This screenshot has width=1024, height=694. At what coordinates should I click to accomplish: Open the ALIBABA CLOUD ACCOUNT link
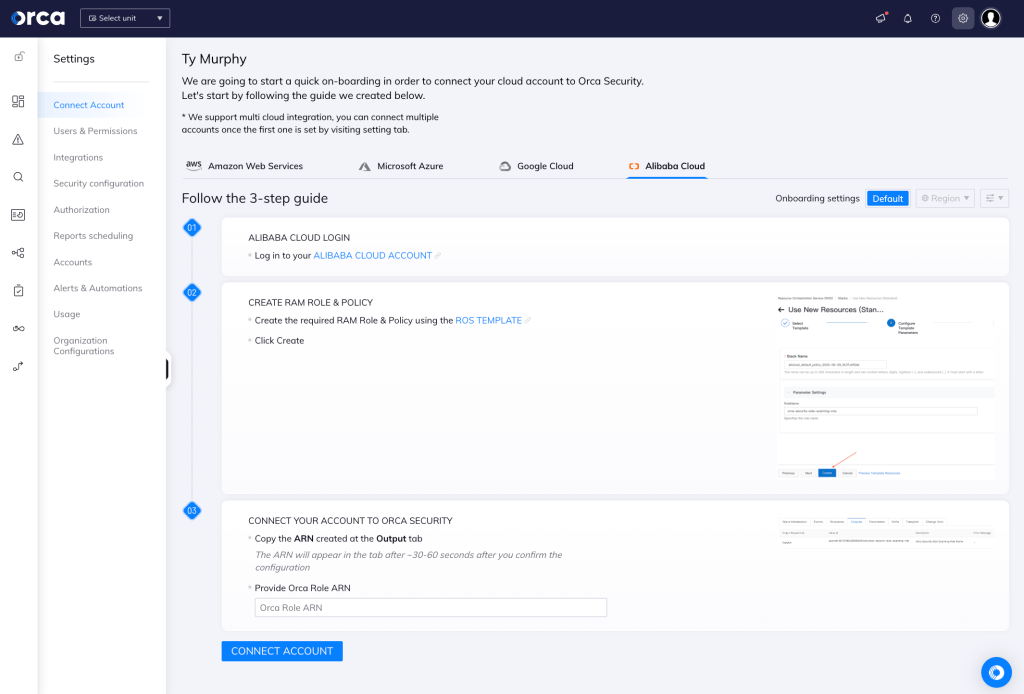373,255
